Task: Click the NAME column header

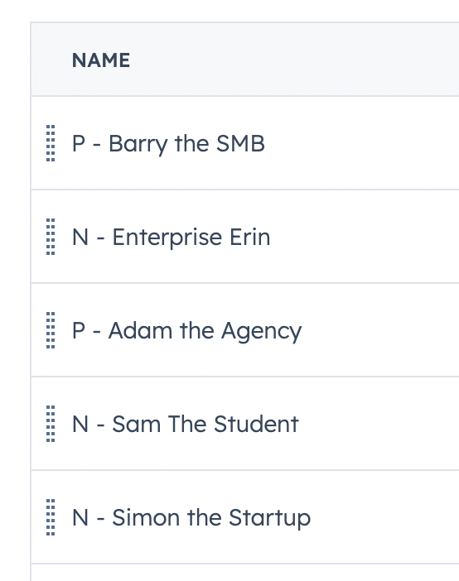Action: (101, 60)
